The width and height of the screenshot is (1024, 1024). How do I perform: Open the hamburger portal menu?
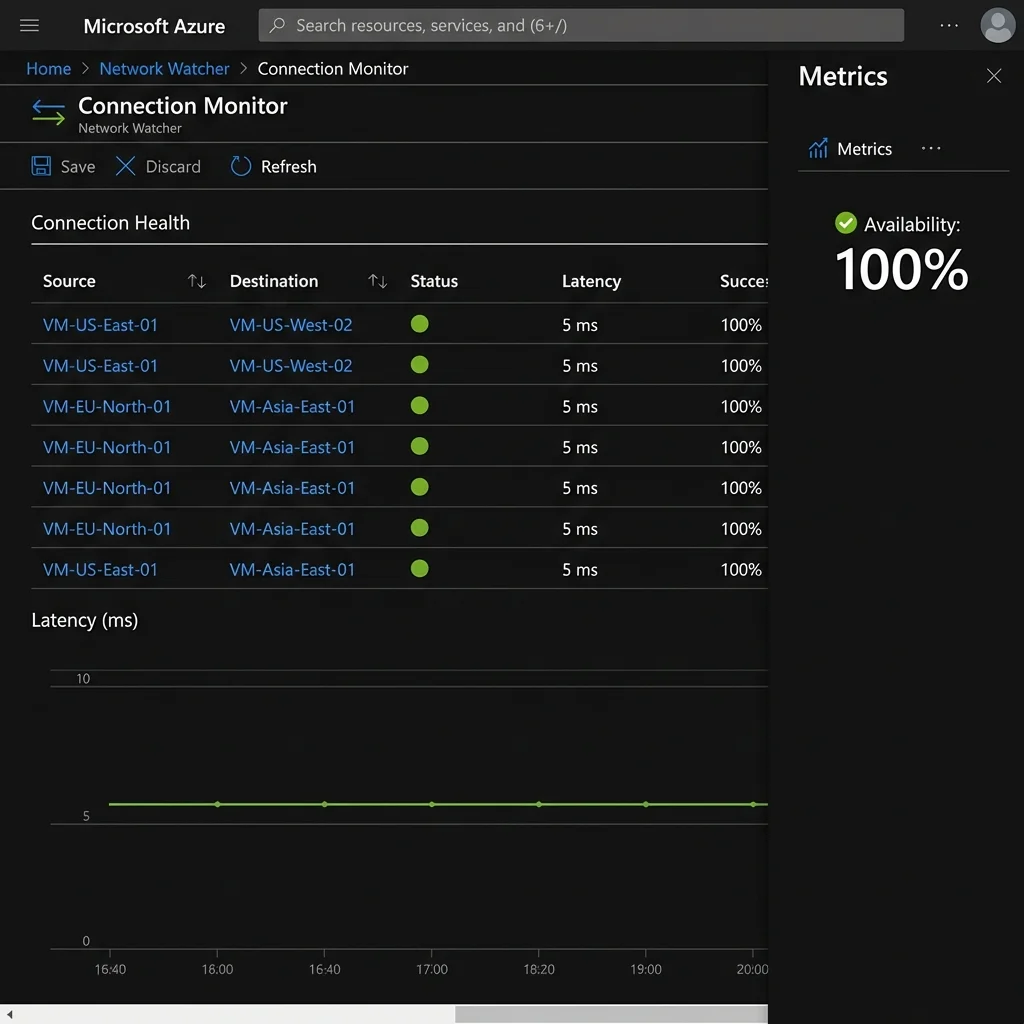[29, 25]
